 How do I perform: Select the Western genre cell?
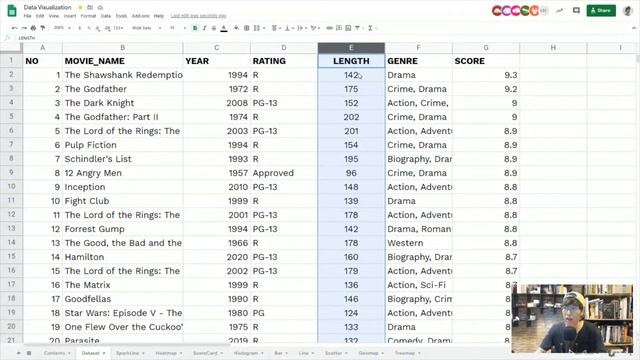(418, 243)
